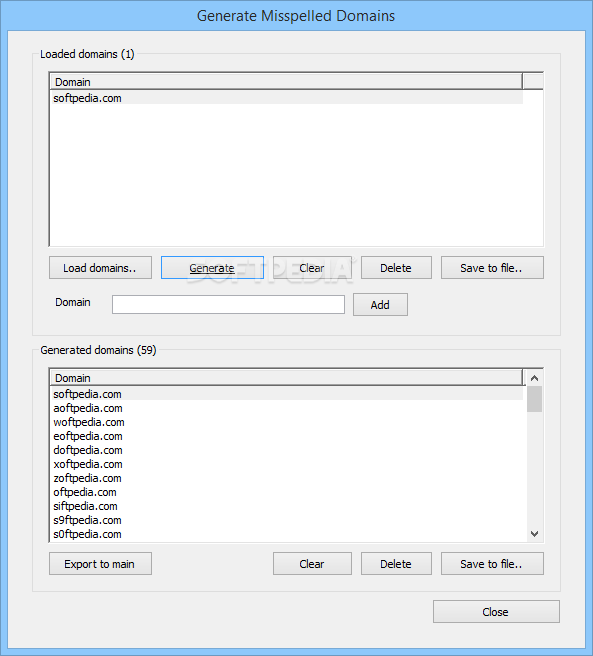Select xoftpedia.com in the generated list
The image size is (593, 656).
287,464
